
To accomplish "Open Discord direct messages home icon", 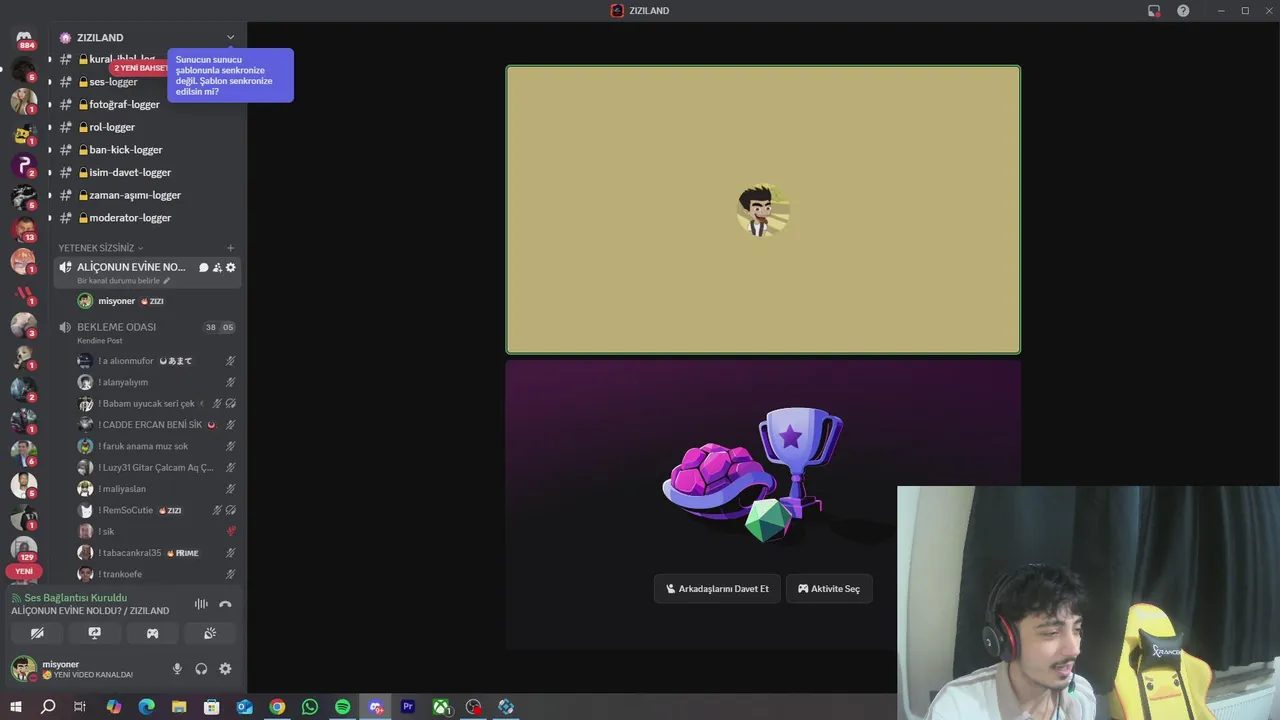I will click(24, 38).
